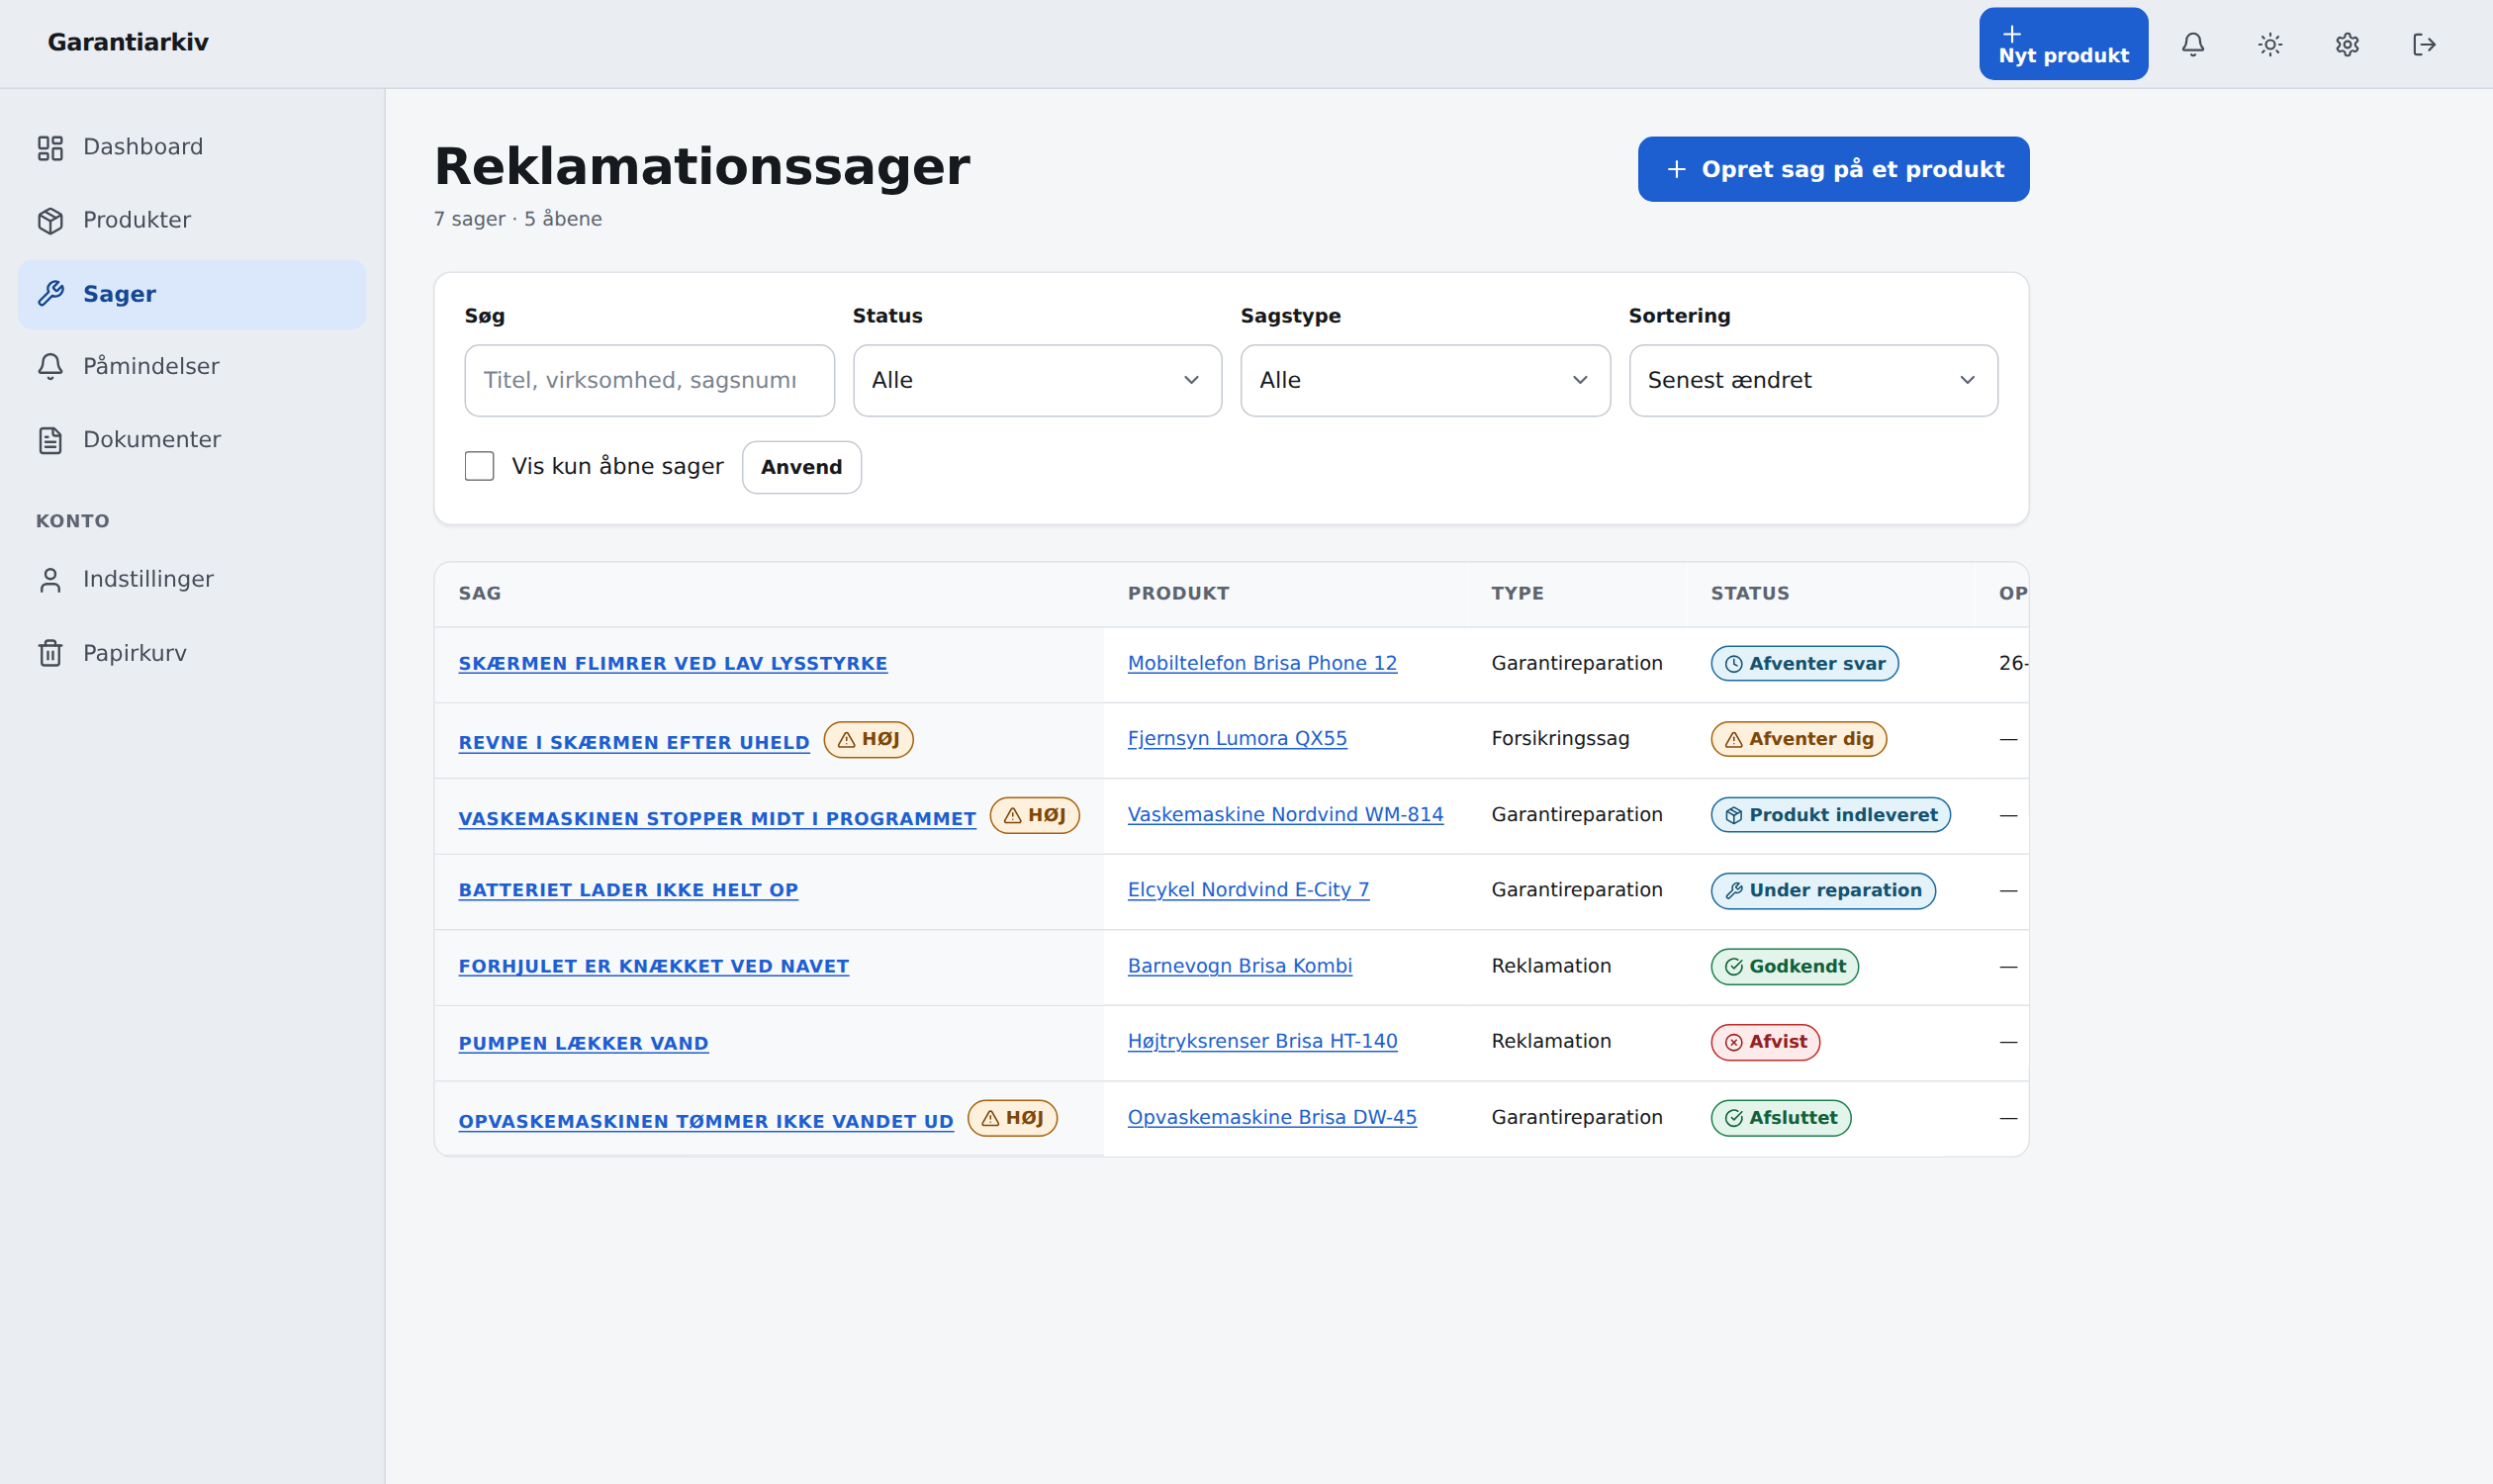
Task: Open Dokumenter from sidebar
Action: point(192,439)
